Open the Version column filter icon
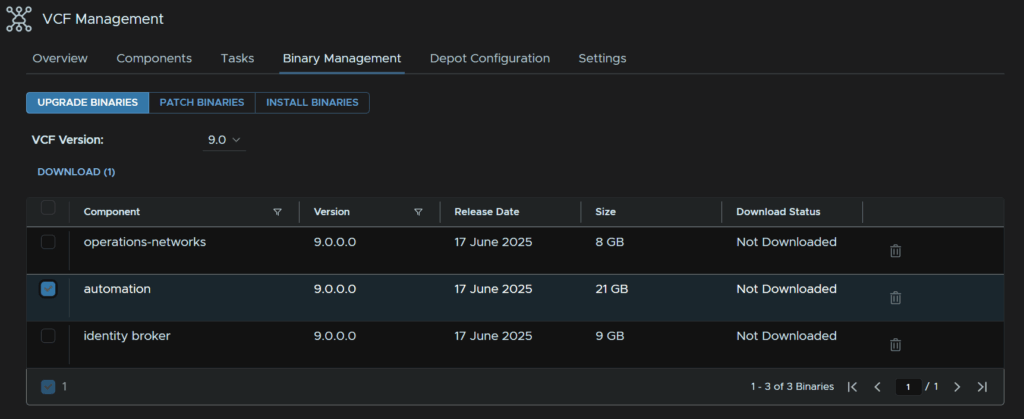1024x419 pixels. 418,212
